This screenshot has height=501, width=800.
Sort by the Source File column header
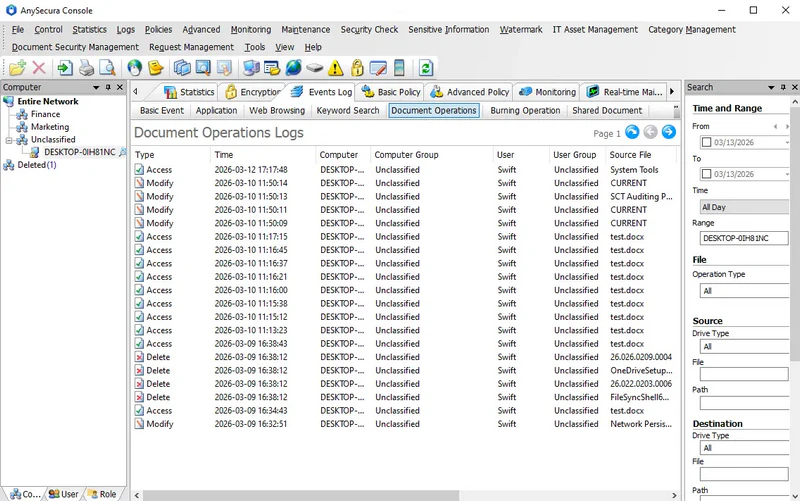tap(642, 155)
